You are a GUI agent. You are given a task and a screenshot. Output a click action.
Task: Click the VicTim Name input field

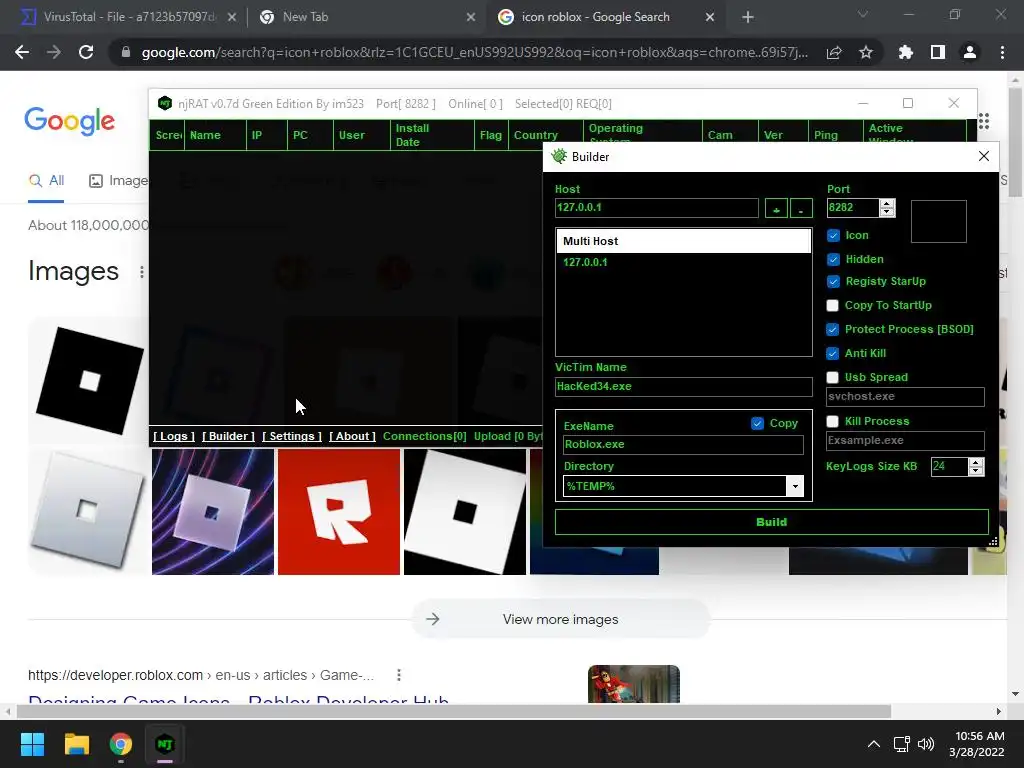pyautogui.click(x=683, y=387)
